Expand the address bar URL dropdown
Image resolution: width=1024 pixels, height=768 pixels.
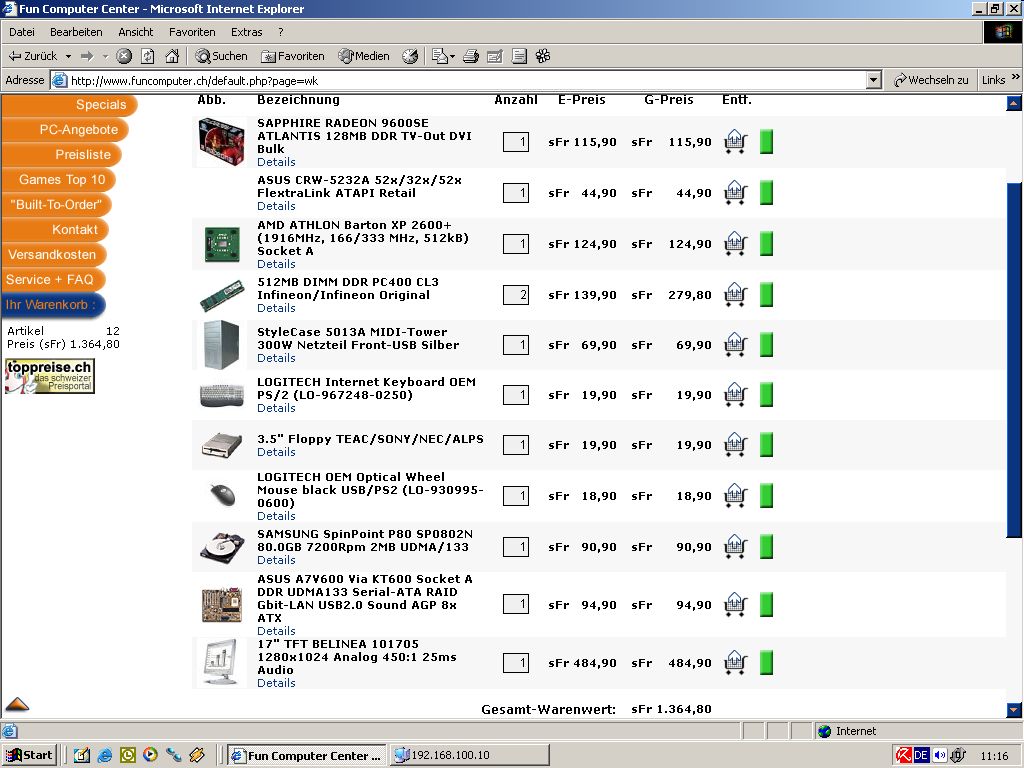click(873, 80)
